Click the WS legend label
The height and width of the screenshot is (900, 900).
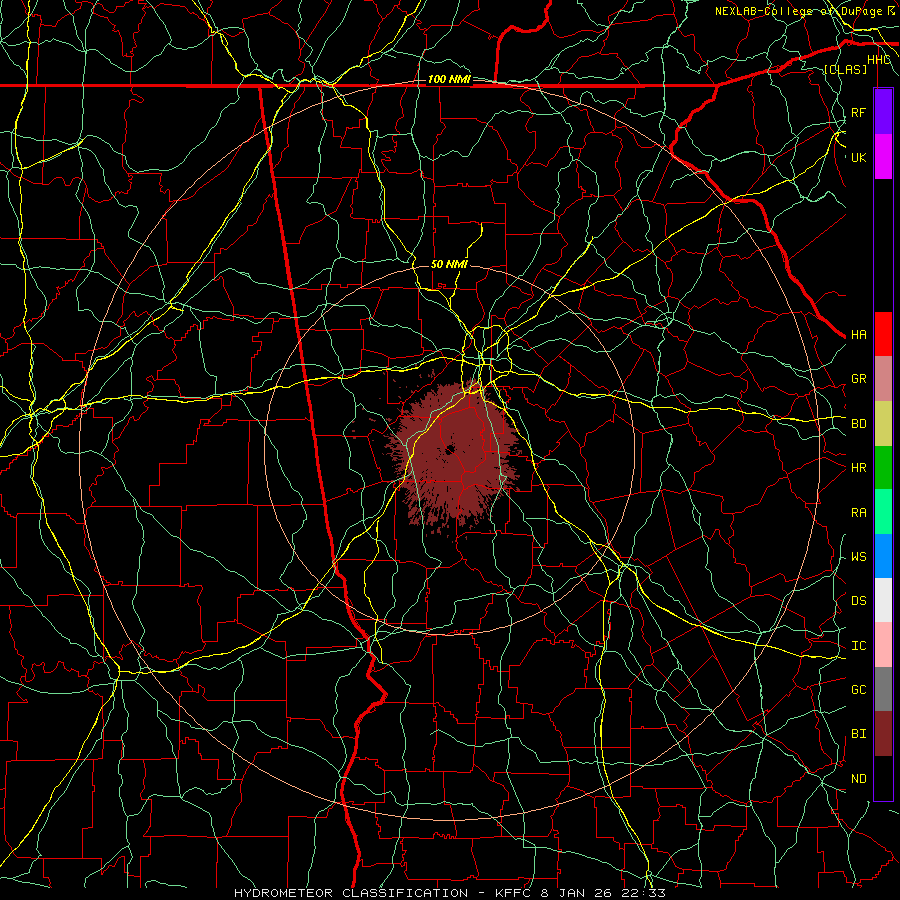(858, 557)
